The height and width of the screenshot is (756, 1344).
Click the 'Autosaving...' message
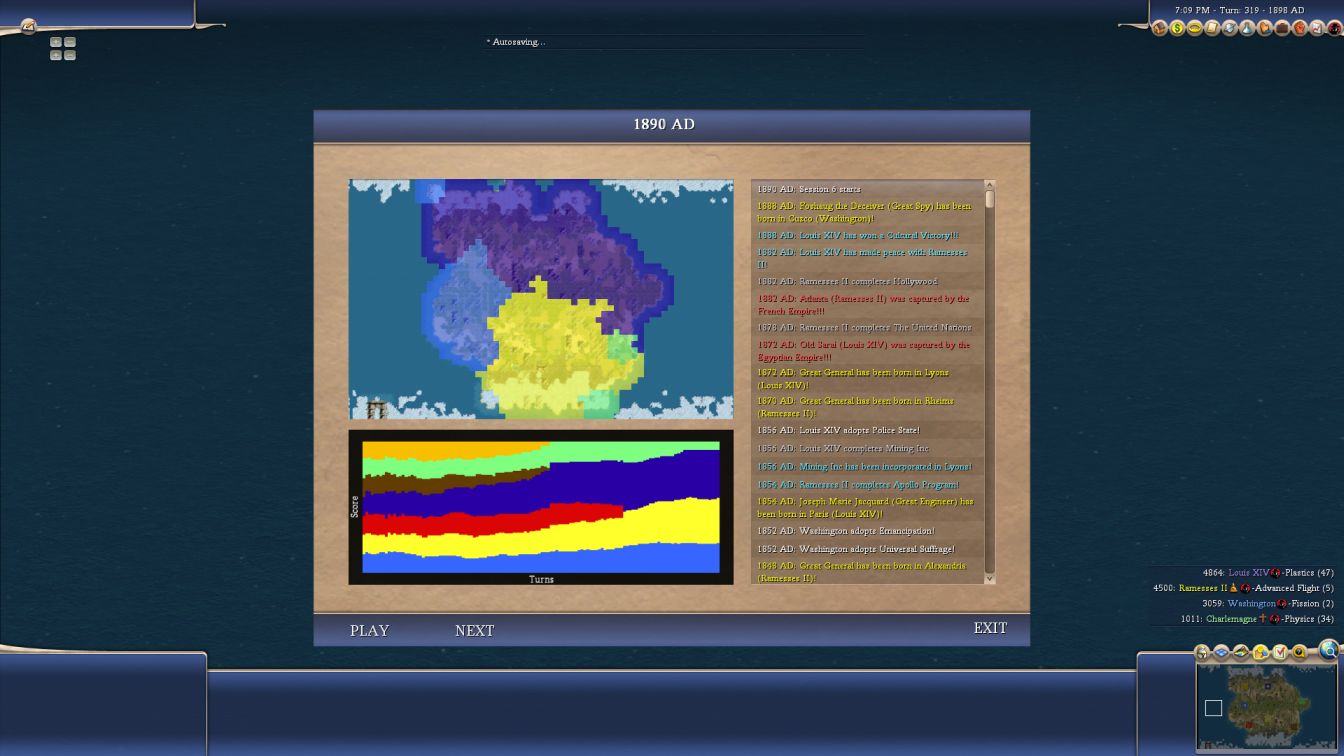pos(516,42)
